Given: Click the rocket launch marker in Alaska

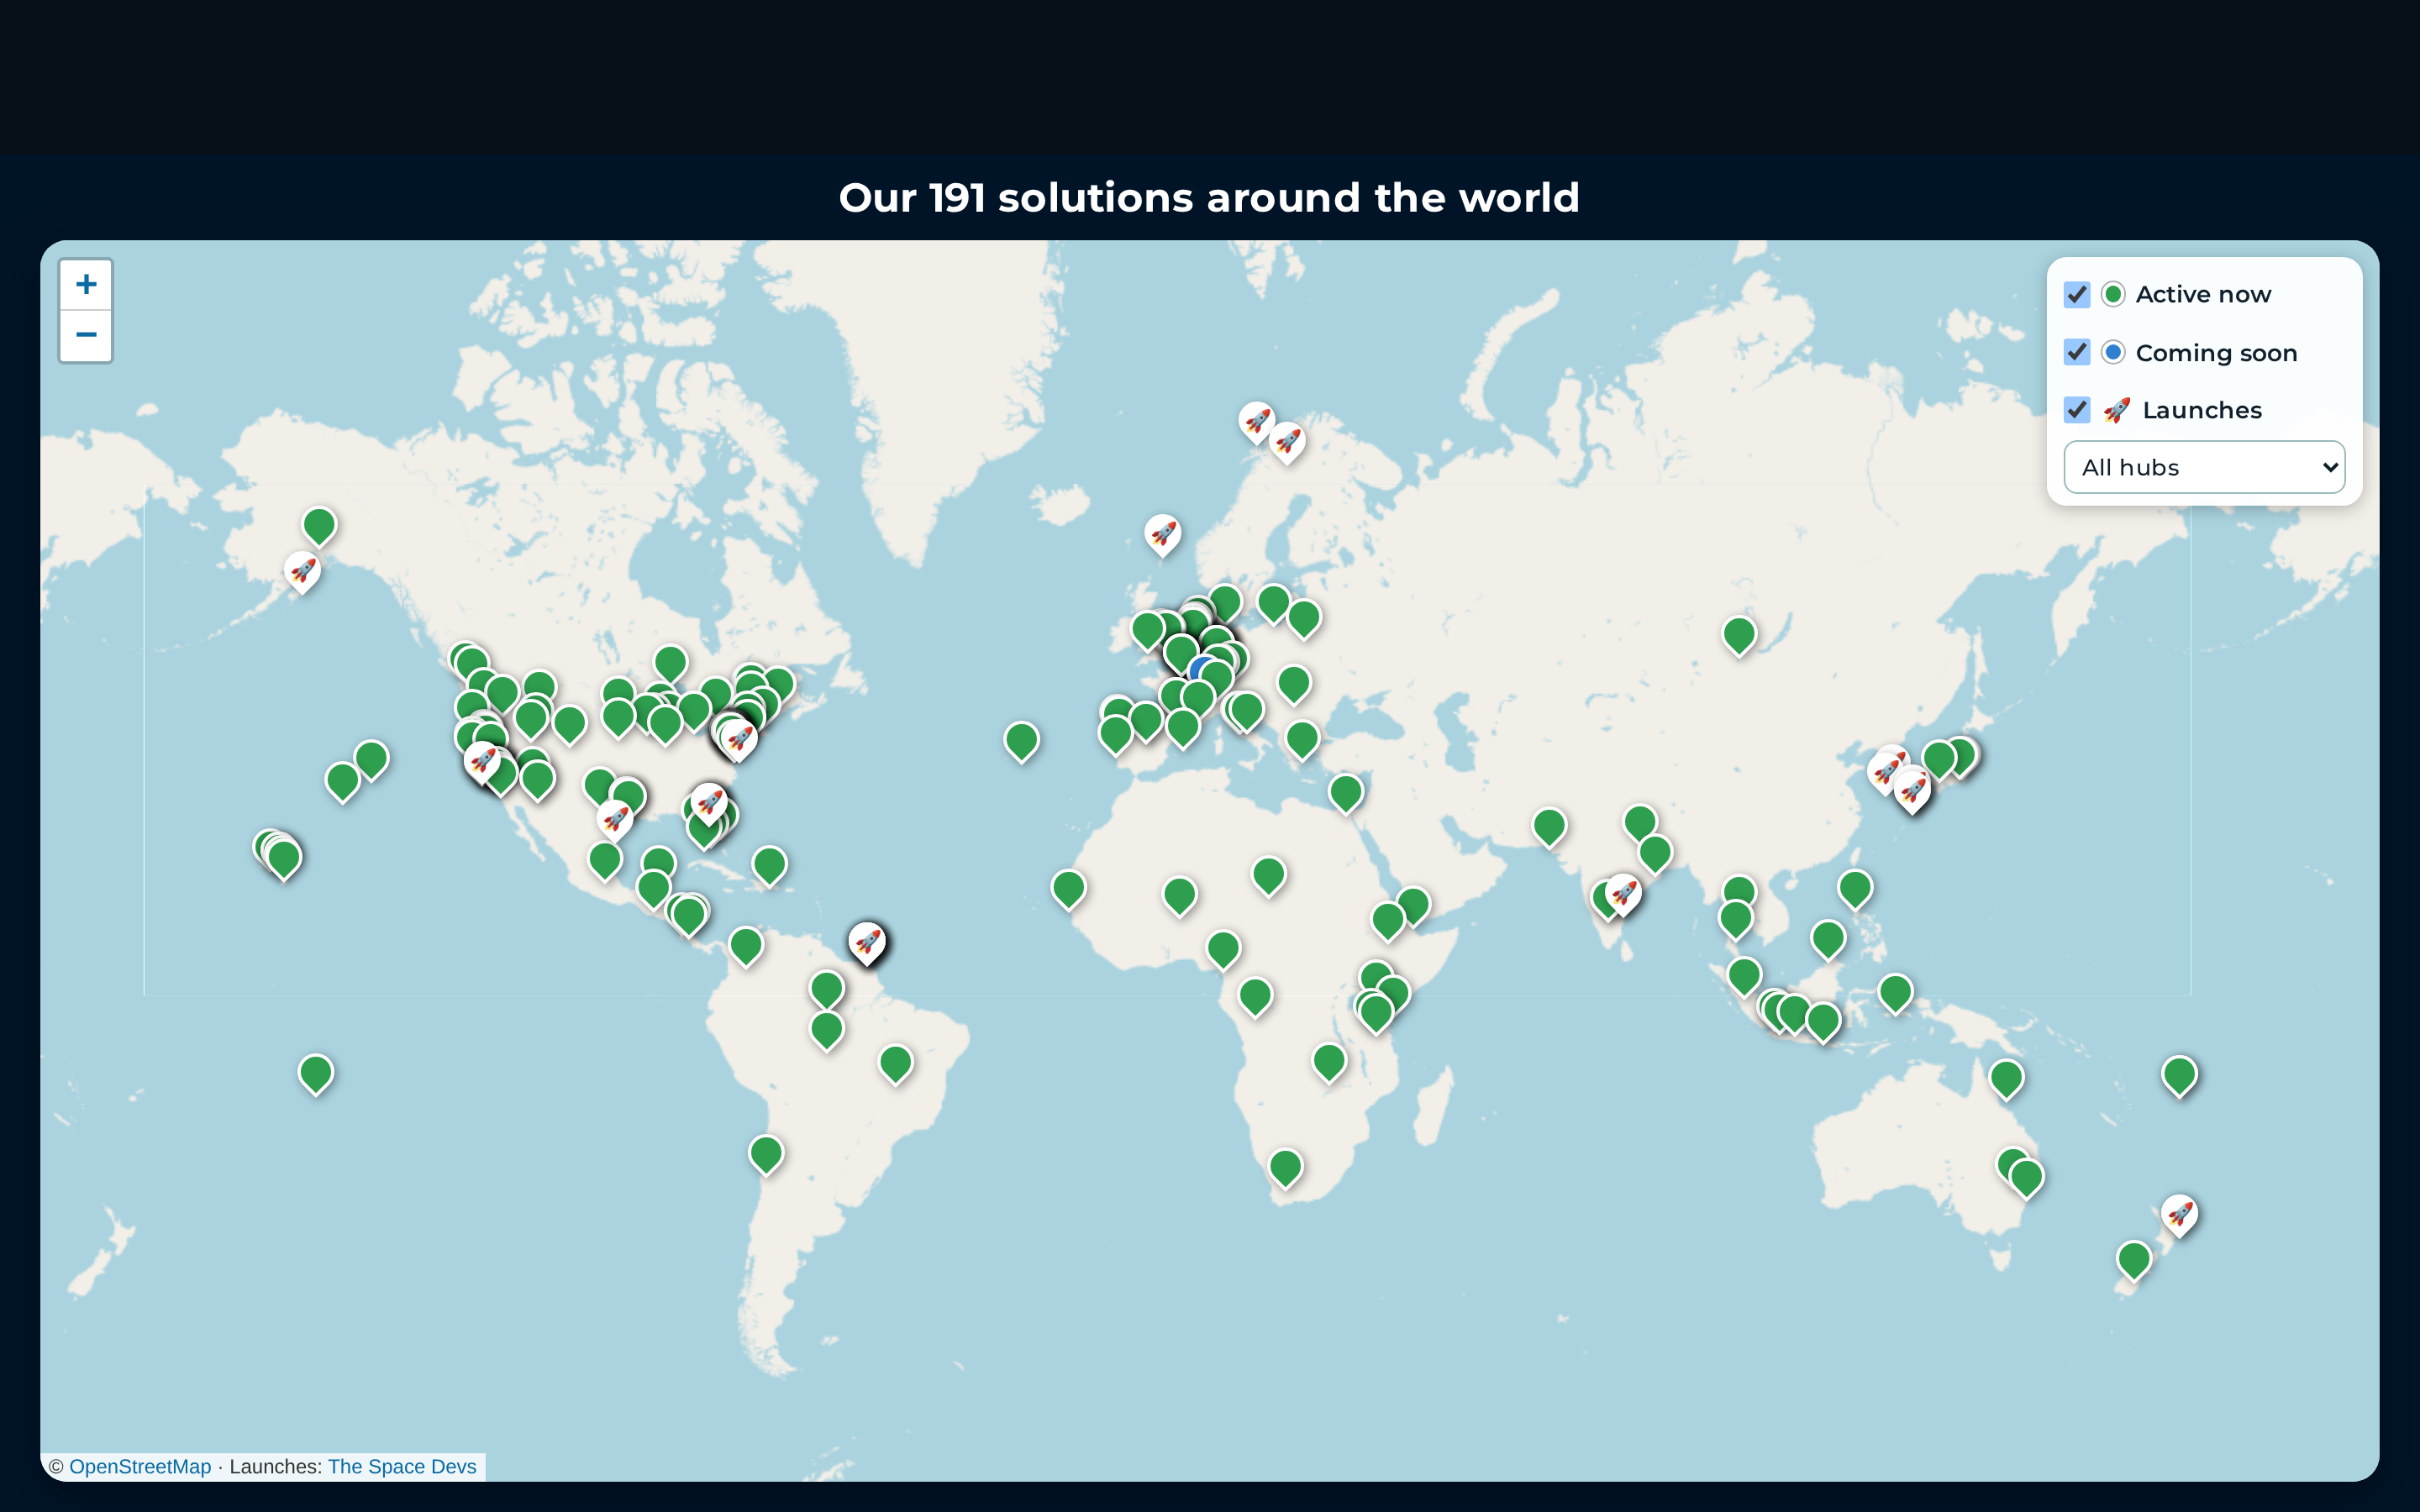Looking at the screenshot, I should (x=302, y=572).
